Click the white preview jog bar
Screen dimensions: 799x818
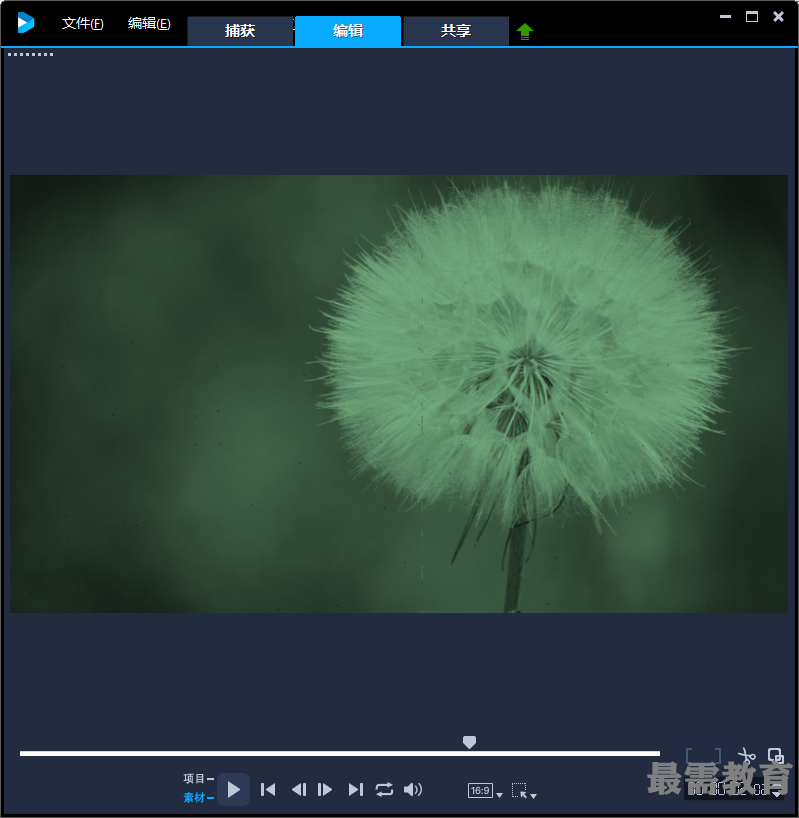point(340,753)
